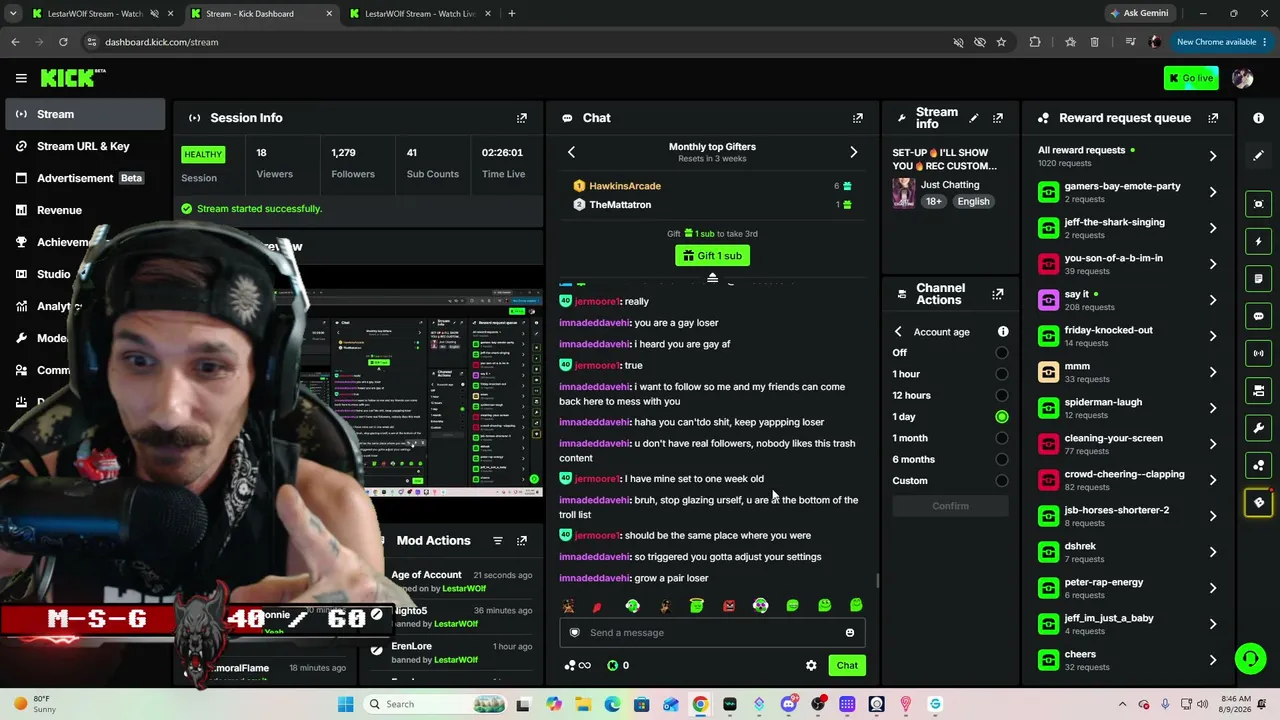Click the red angry emote in chat

click(x=729, y=605)
